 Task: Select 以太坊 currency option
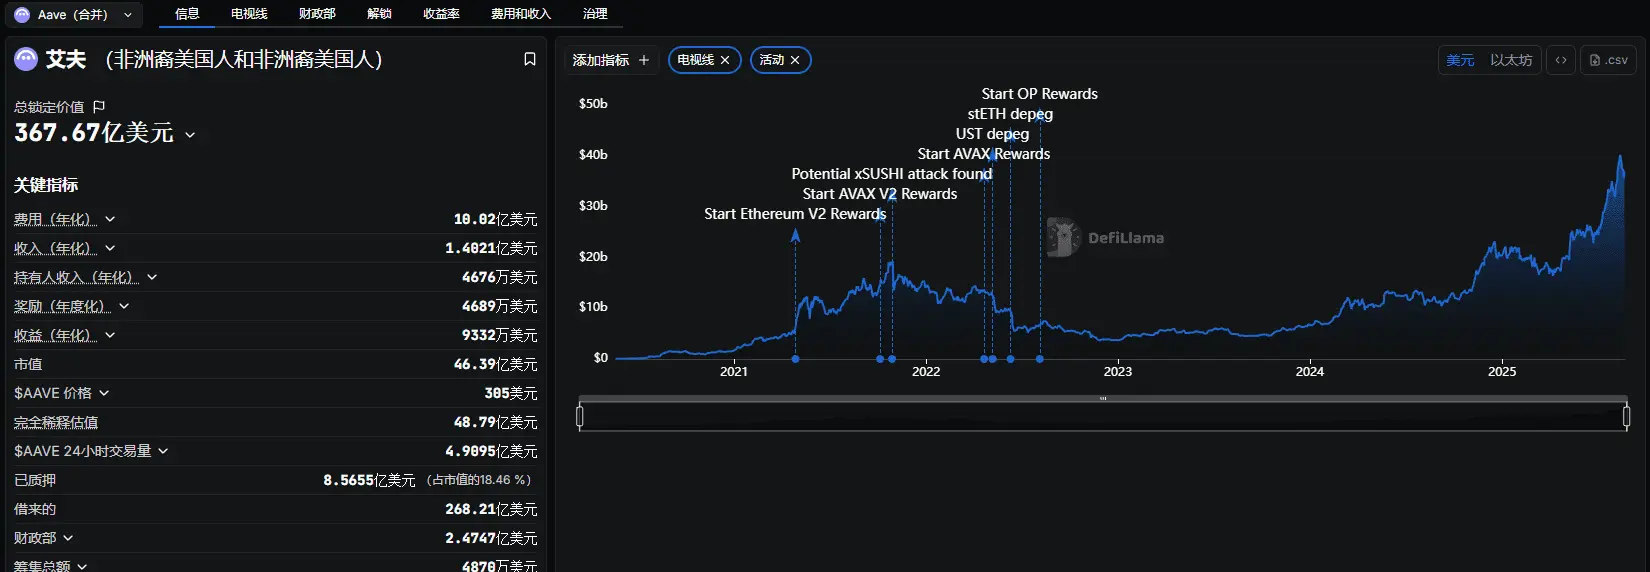1511,60
